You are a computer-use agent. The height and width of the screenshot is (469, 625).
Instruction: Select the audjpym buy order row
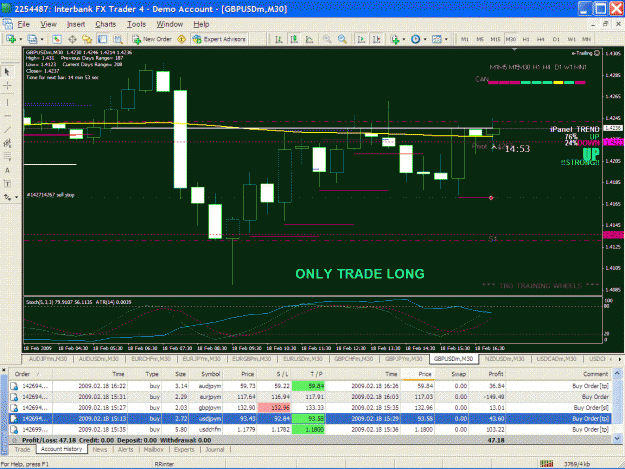310,386
